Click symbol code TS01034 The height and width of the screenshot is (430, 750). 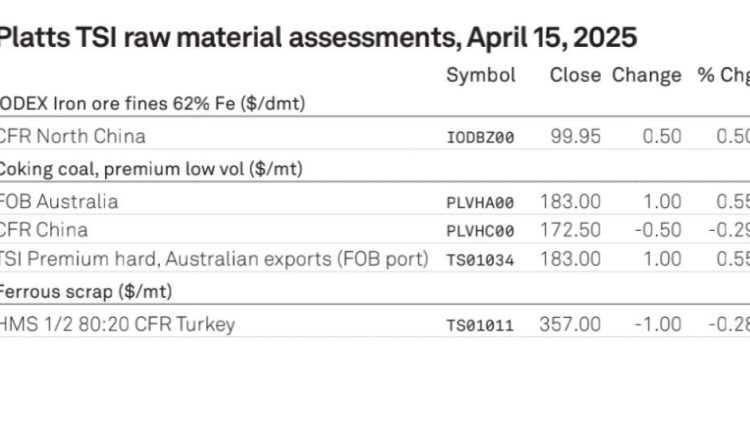coord(480,260)
